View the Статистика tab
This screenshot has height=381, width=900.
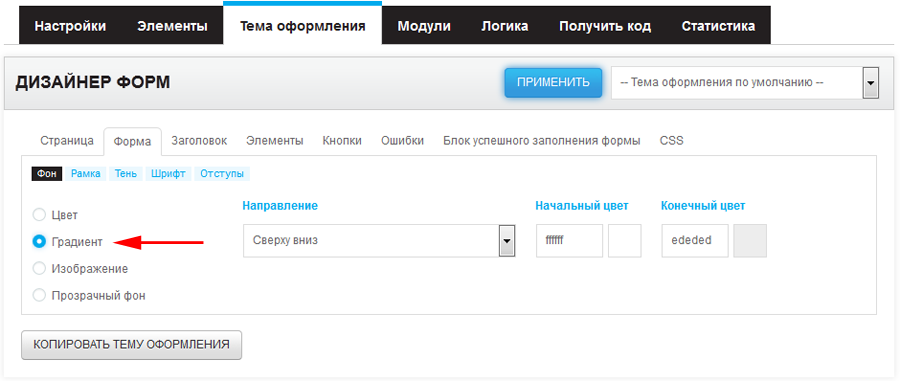click(718, 26)
